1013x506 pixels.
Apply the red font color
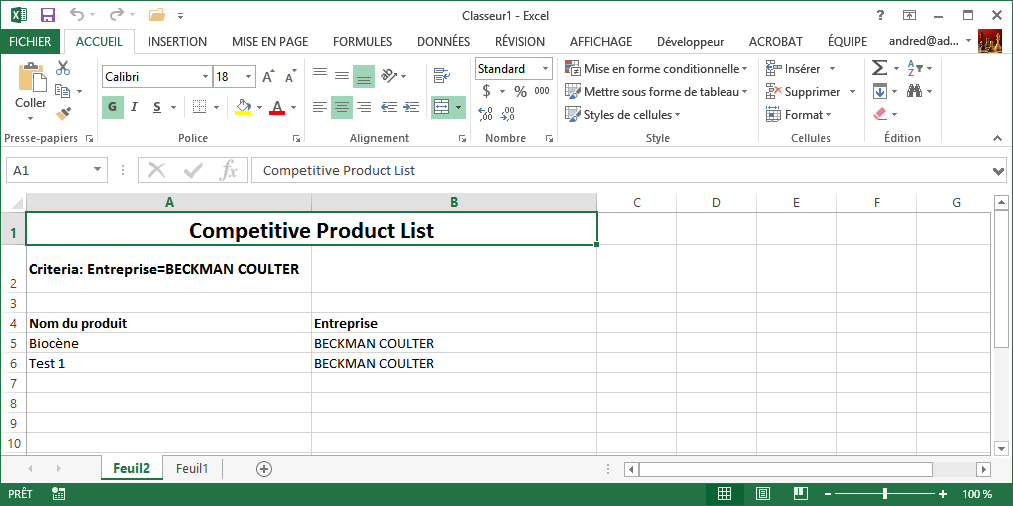click(x=277, y=107)
